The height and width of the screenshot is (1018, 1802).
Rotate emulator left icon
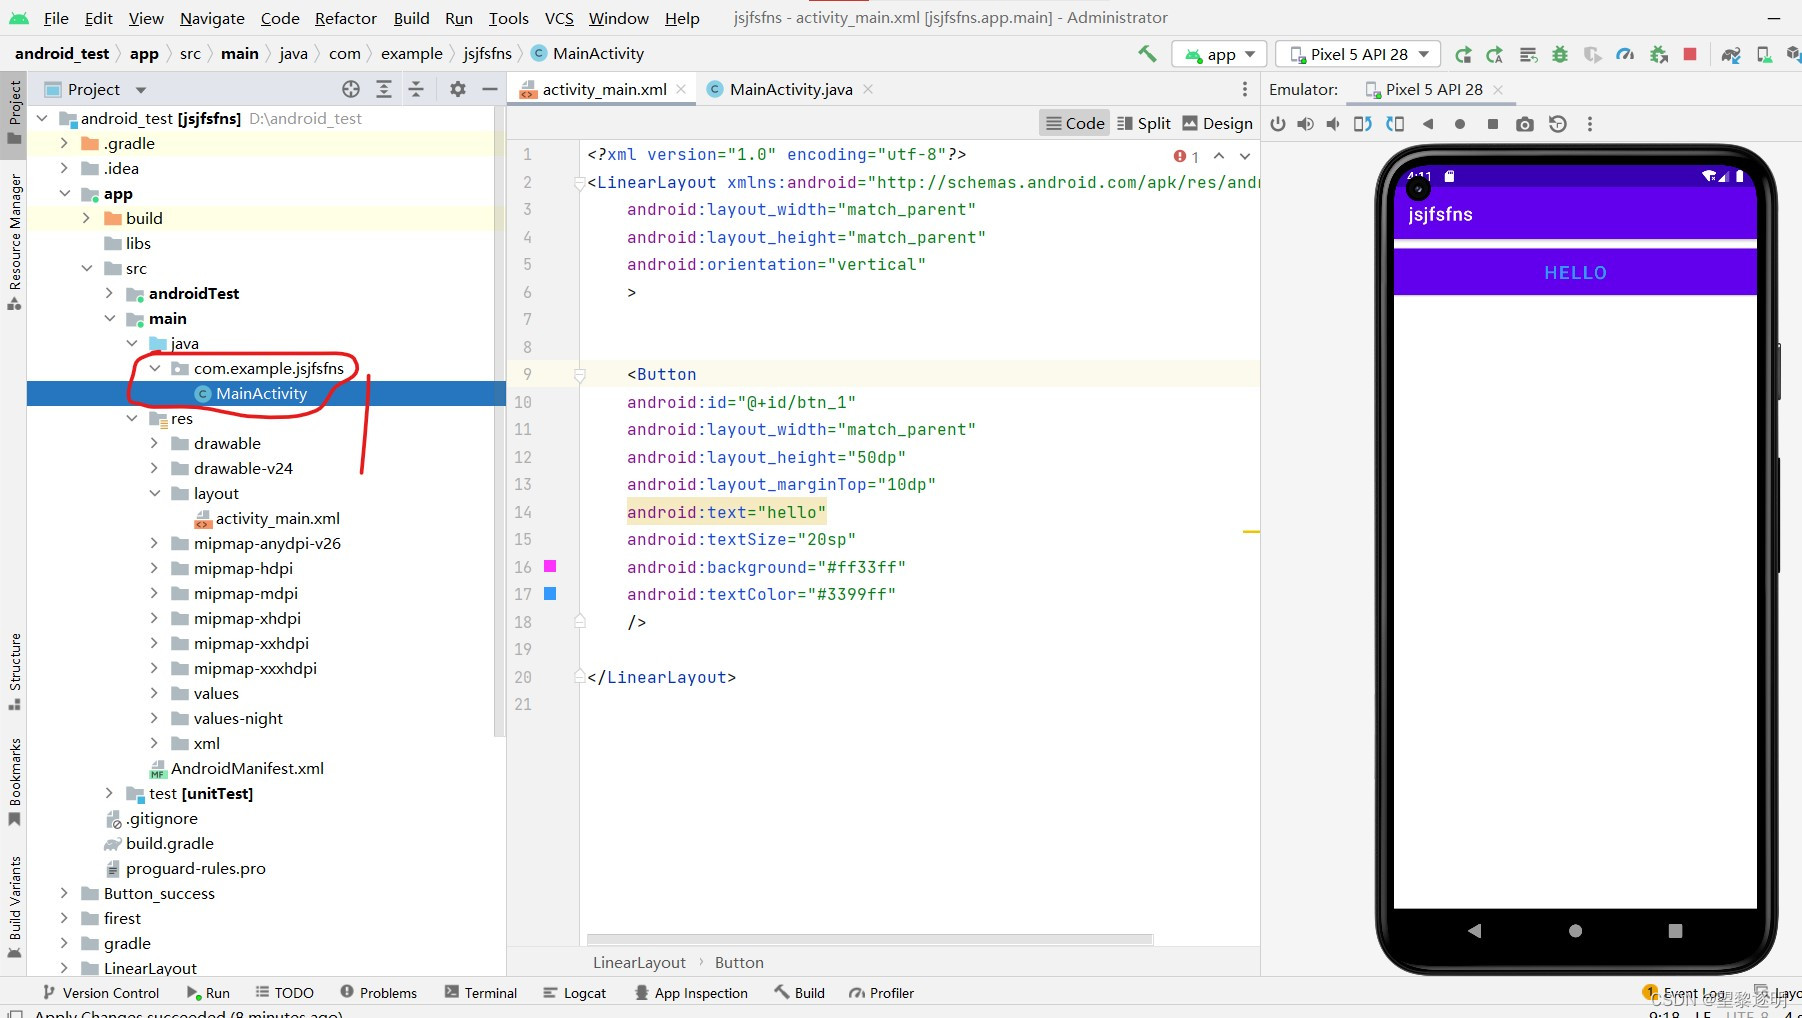(1362, 124)
